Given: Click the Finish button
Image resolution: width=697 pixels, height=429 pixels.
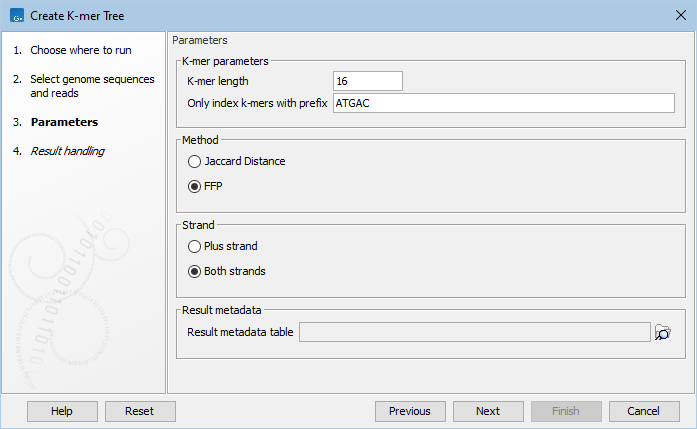Looking at the screenshot, I should coord(566,411).
